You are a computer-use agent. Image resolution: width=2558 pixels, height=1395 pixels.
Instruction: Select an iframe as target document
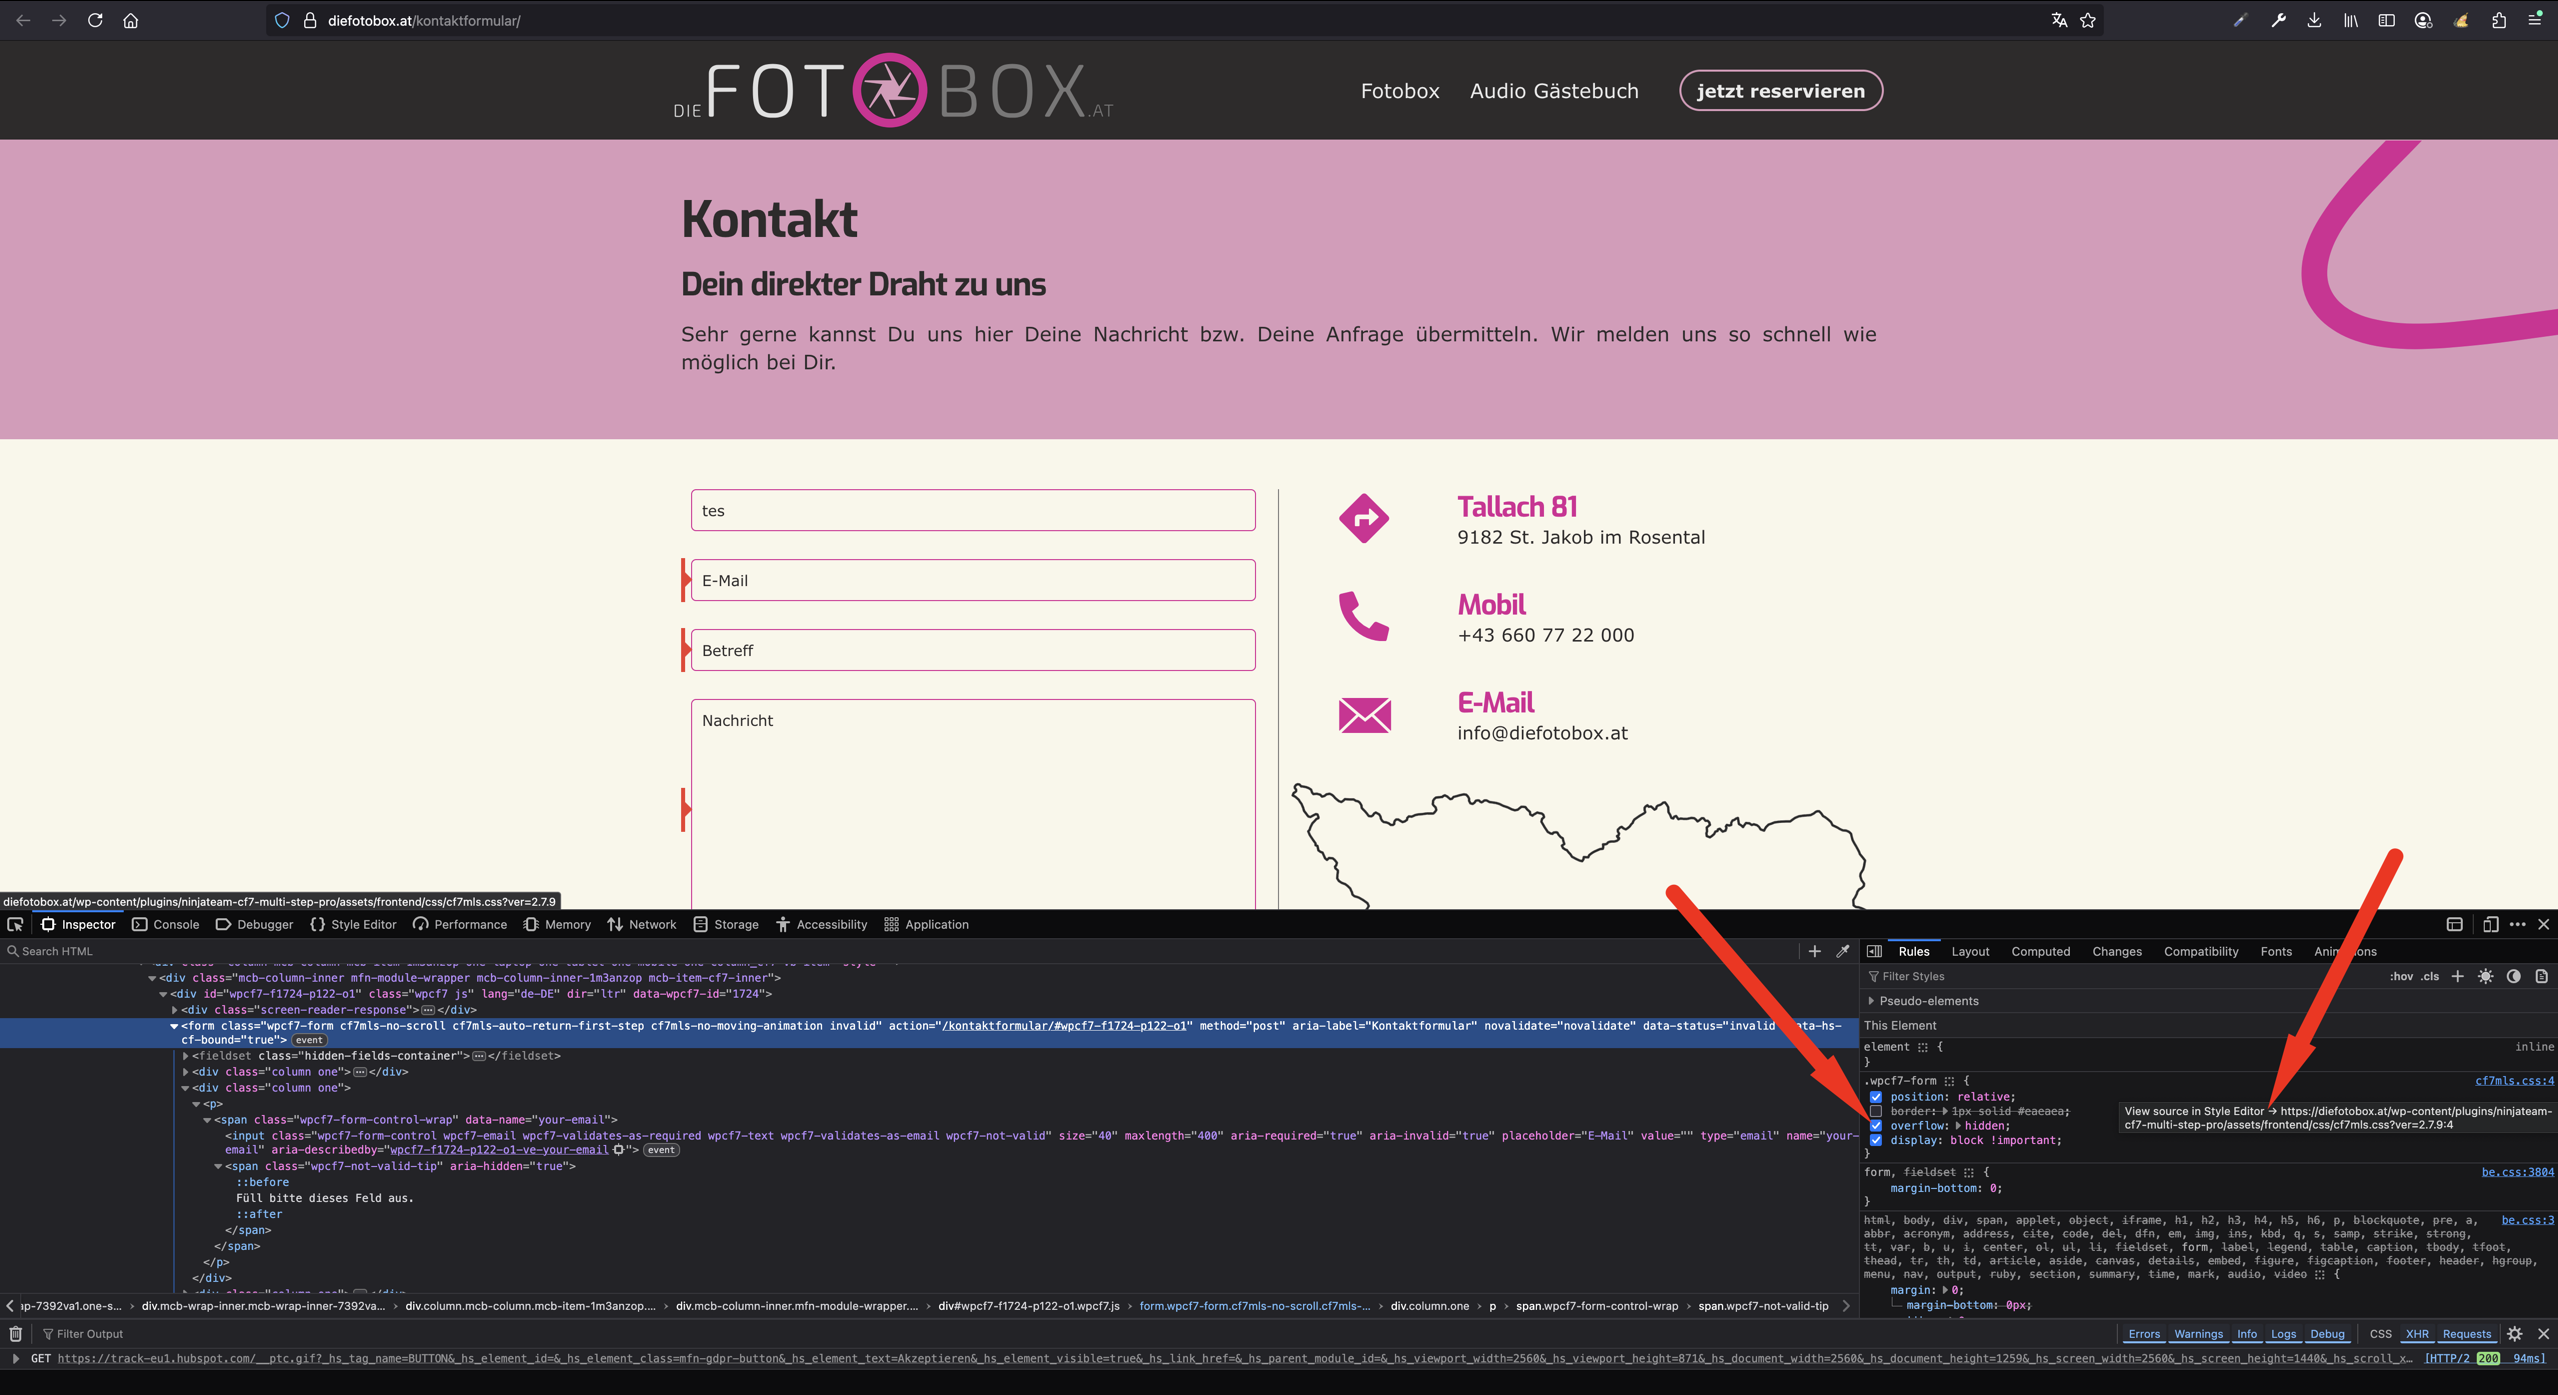[x=2454, y=924]
